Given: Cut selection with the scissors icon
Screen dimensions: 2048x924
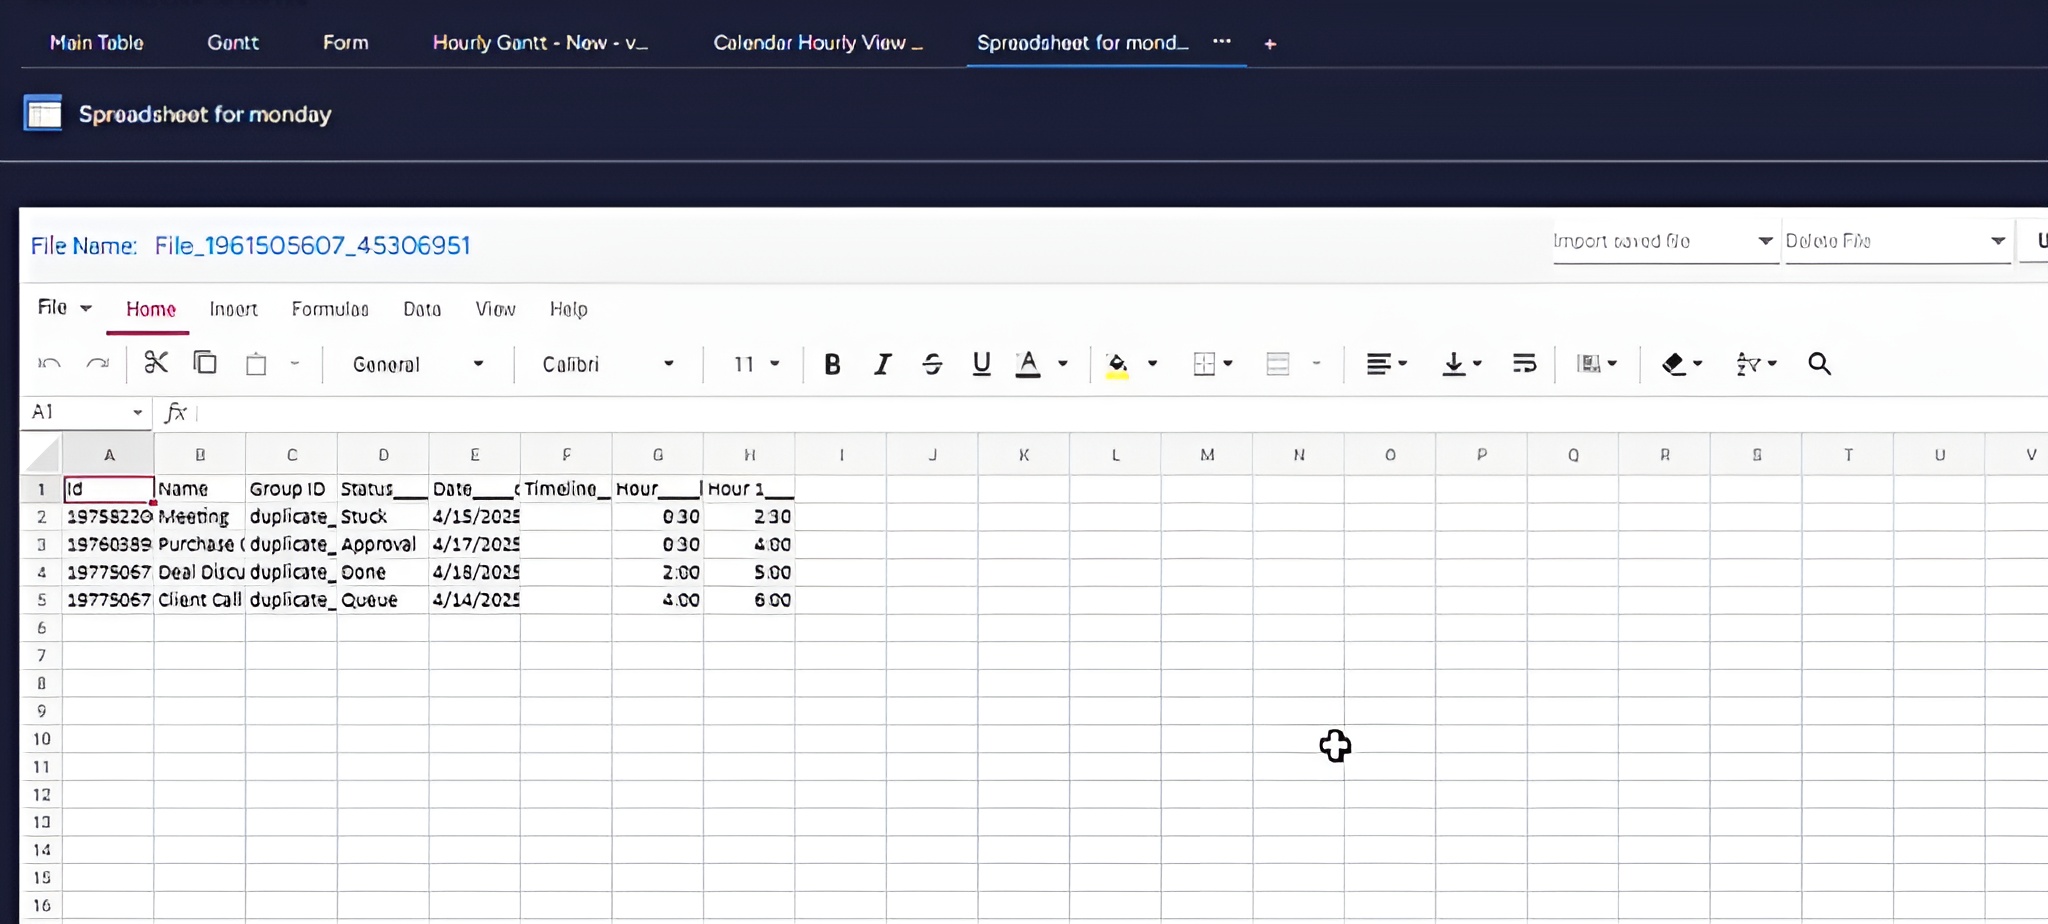Looking at the screenshot, I should tap(156, 362).
